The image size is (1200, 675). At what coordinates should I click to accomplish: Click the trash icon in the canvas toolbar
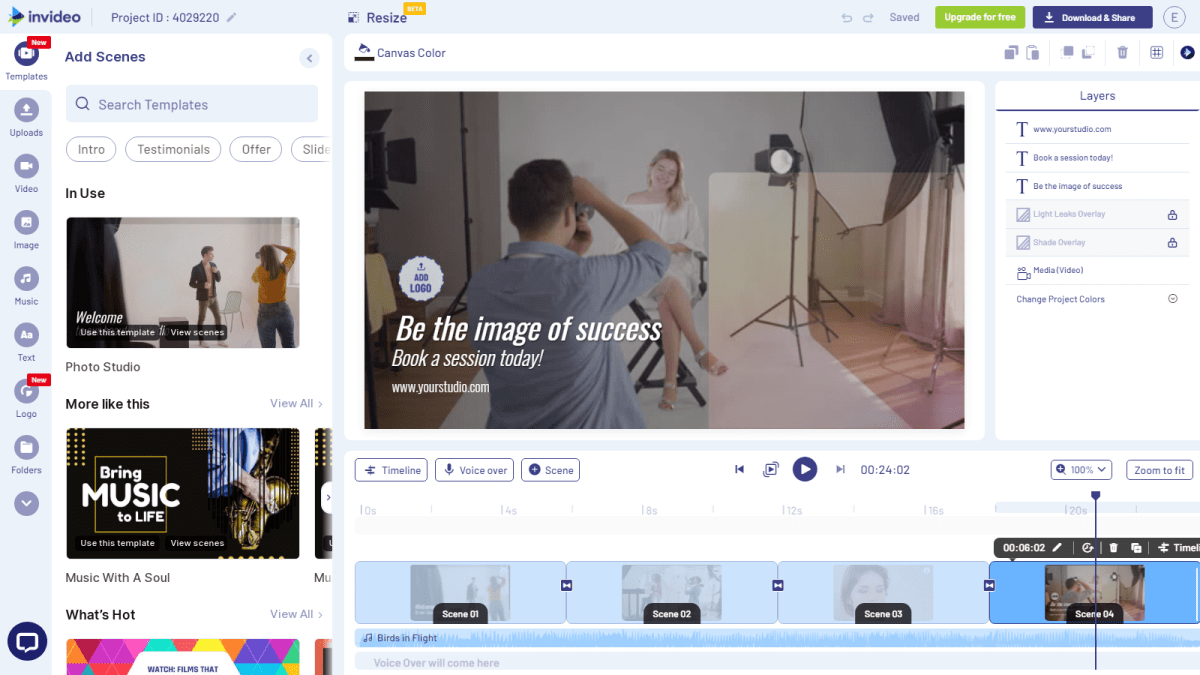point(1122,53)
